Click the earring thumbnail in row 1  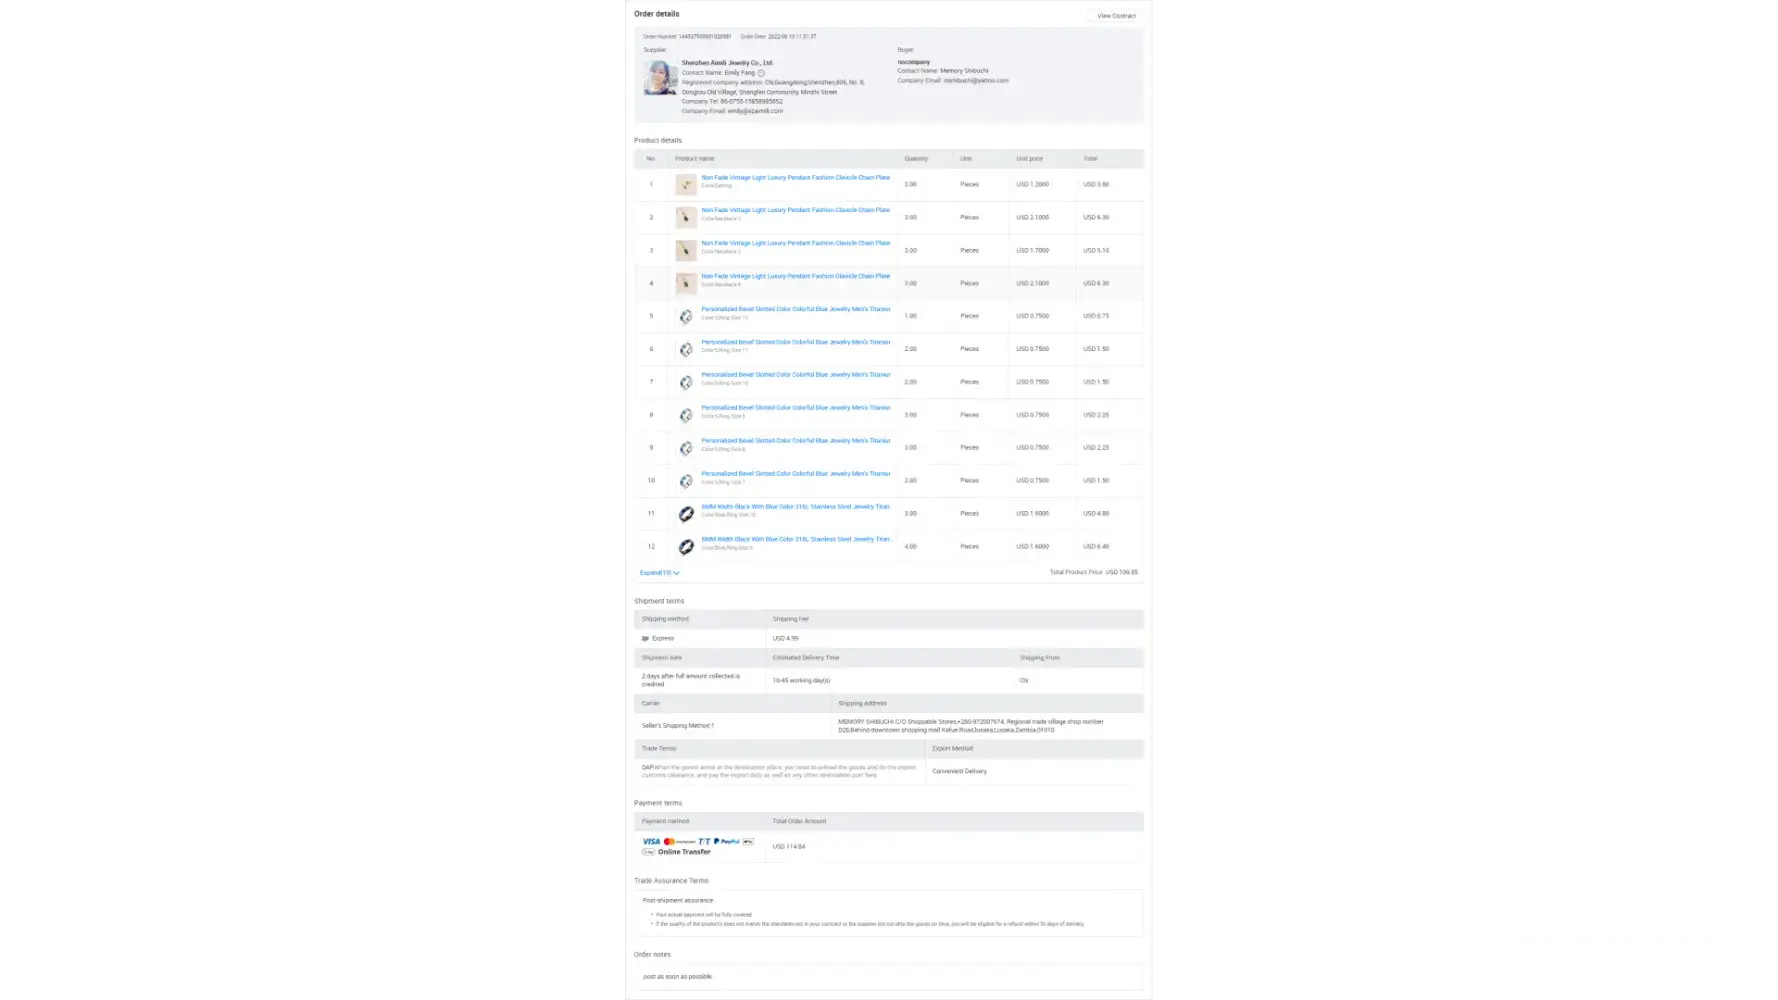[686, 184]
